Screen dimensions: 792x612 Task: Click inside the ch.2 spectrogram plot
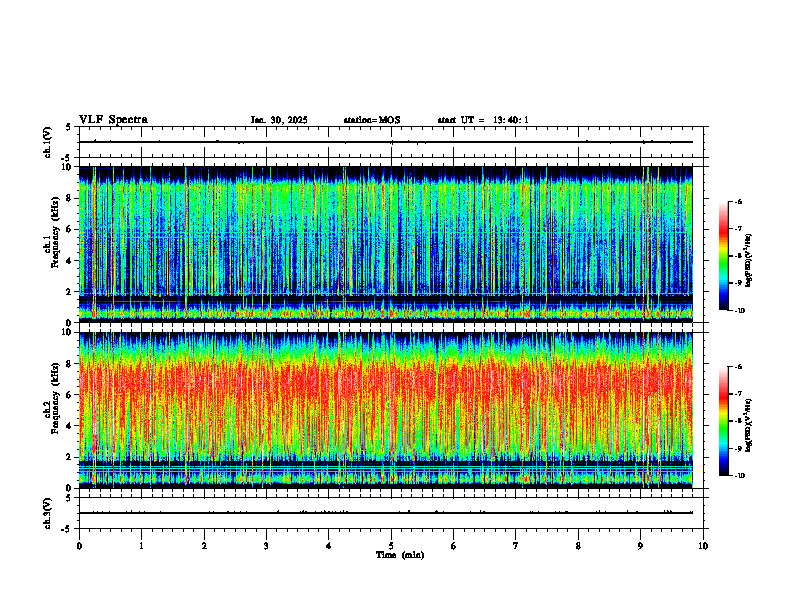[x=386, y=410]
